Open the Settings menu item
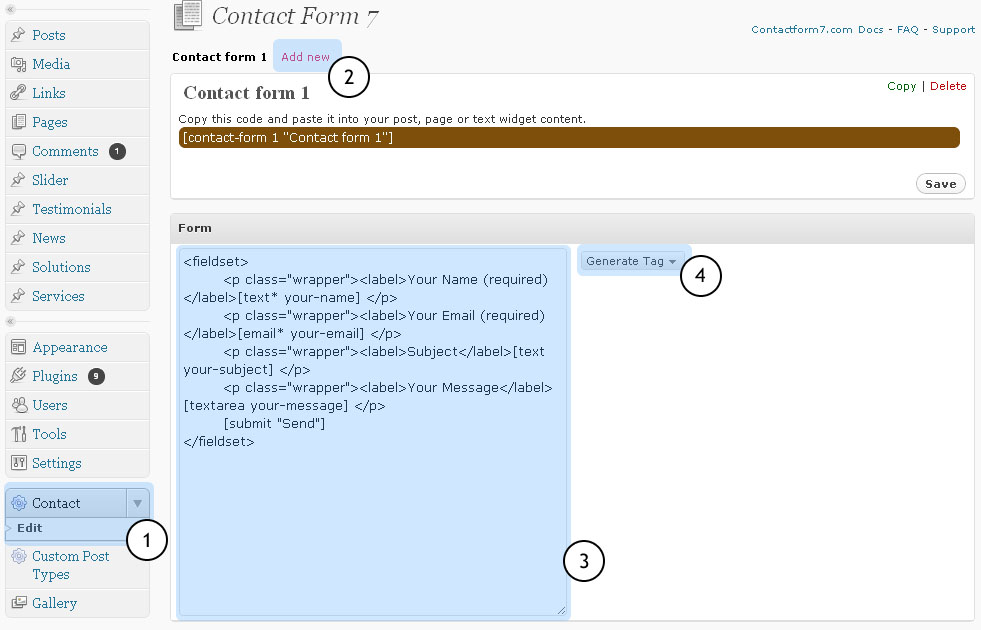981x630 pixels. point(56,463)
